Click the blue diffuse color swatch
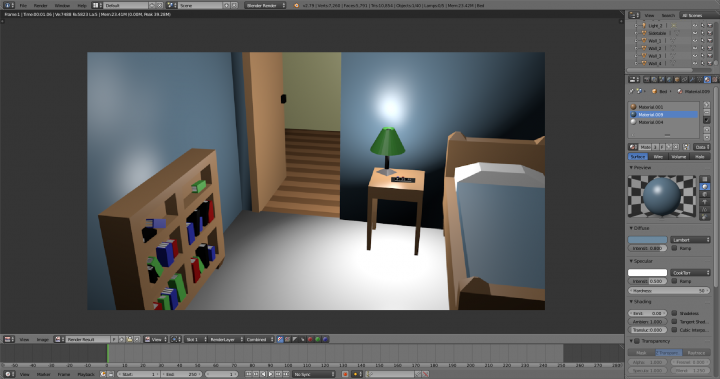 pos(647,240)
